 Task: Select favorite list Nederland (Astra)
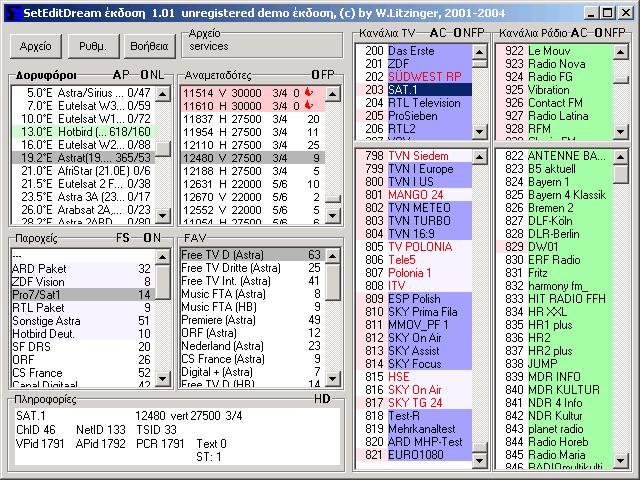tap(252, 346)
